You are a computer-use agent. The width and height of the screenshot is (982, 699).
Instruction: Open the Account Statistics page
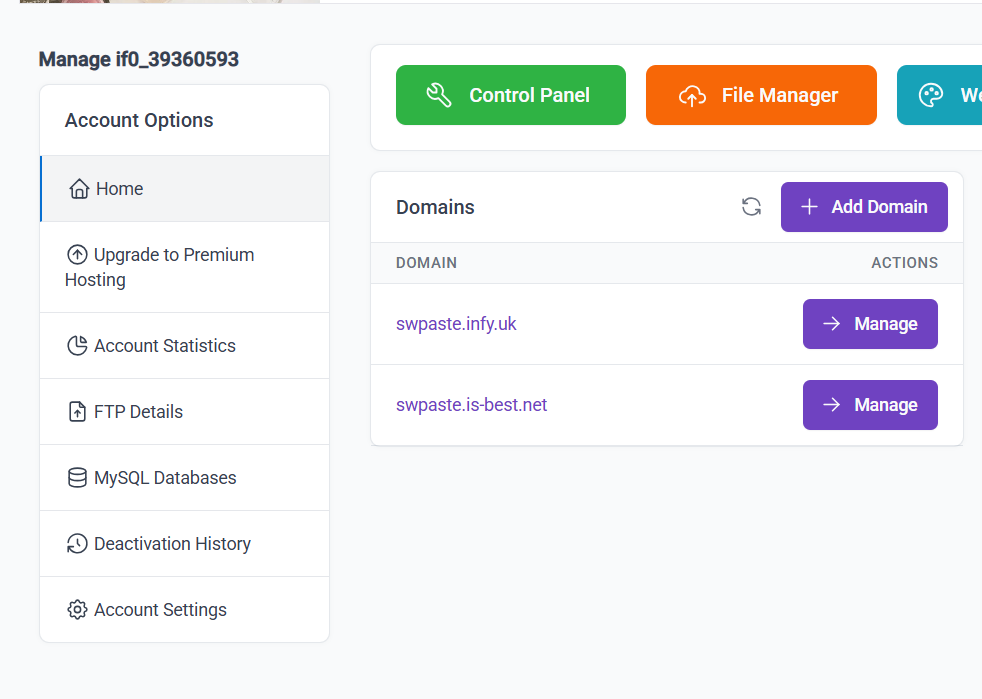(x=165, y=346)
